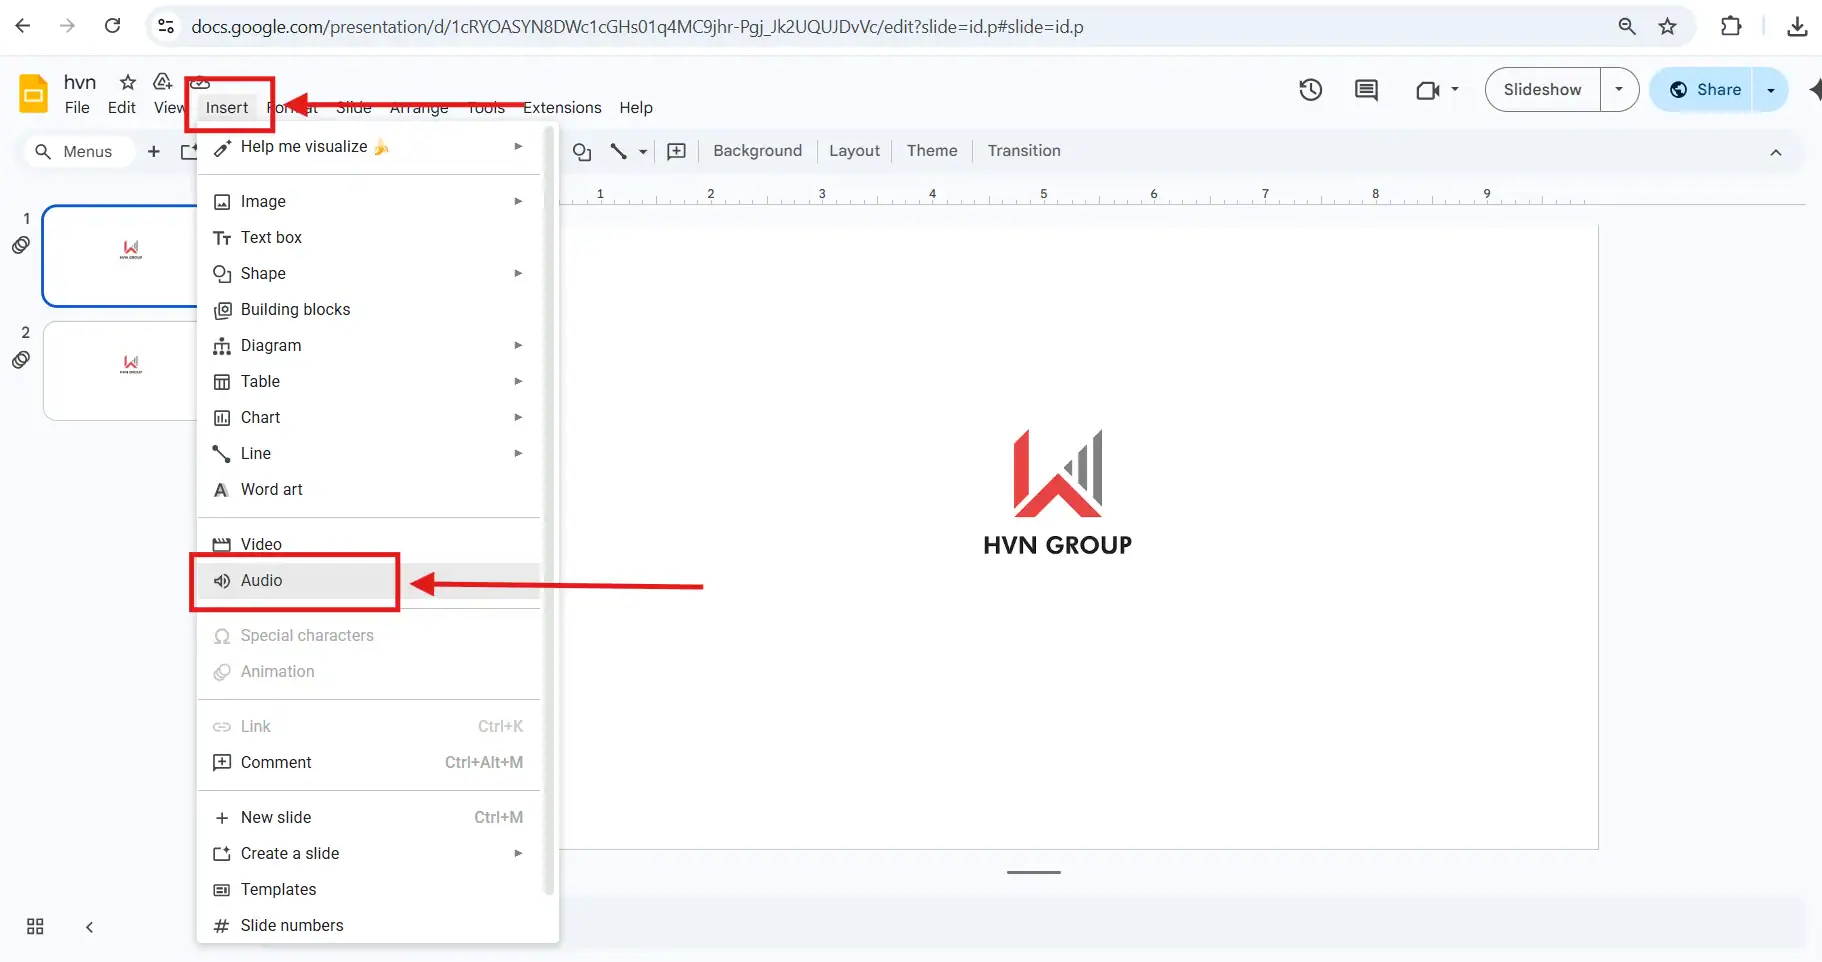Click the browser address bar URL

pyautogui.click(x=637, y=27)
